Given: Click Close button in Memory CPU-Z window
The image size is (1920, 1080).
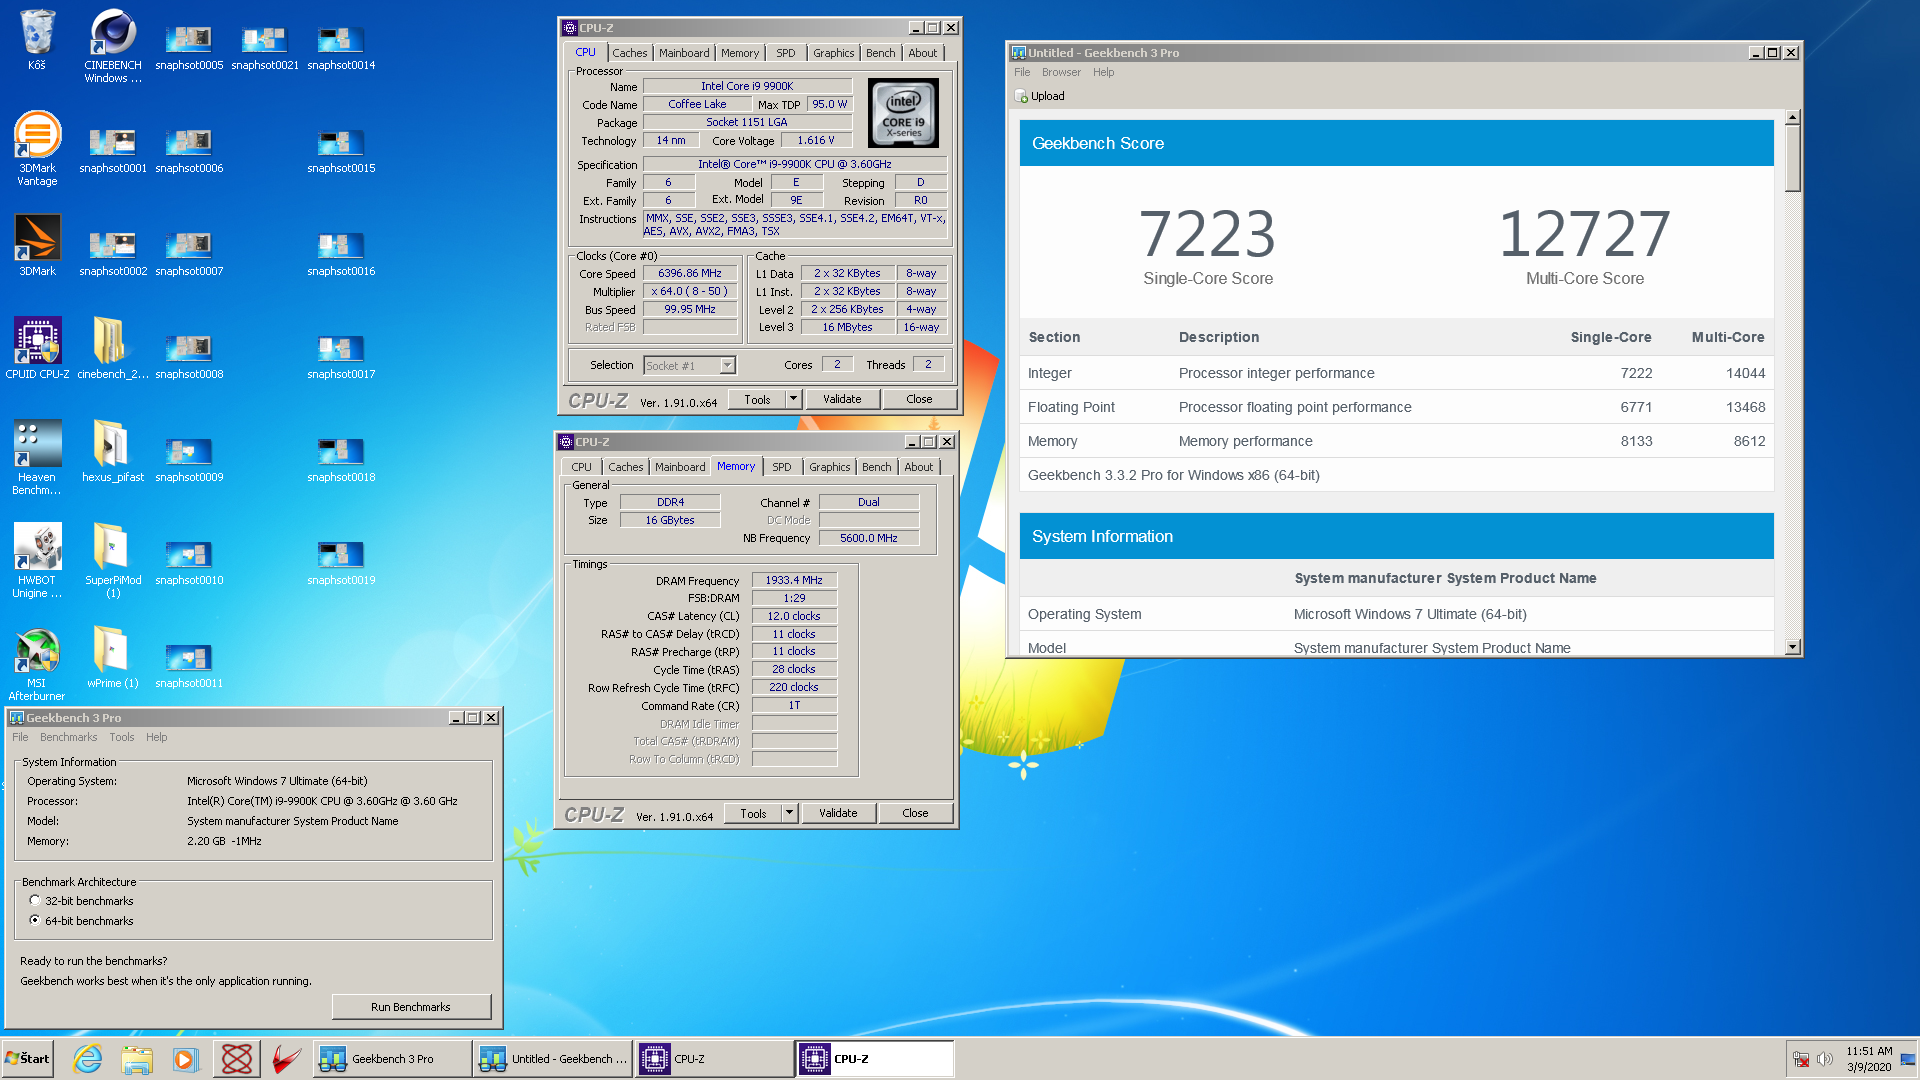Looking at the screenshot, I should click(915, 813).
